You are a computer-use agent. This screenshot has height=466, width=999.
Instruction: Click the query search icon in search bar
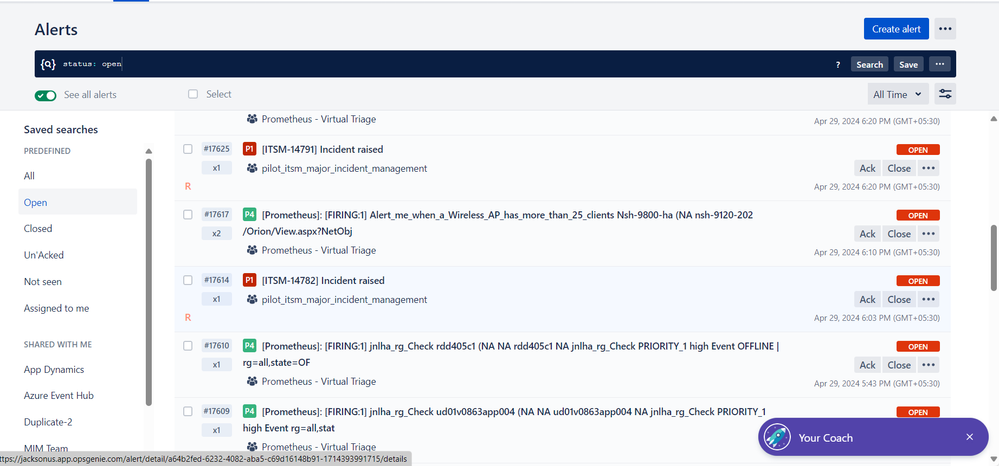coord(48,64)
